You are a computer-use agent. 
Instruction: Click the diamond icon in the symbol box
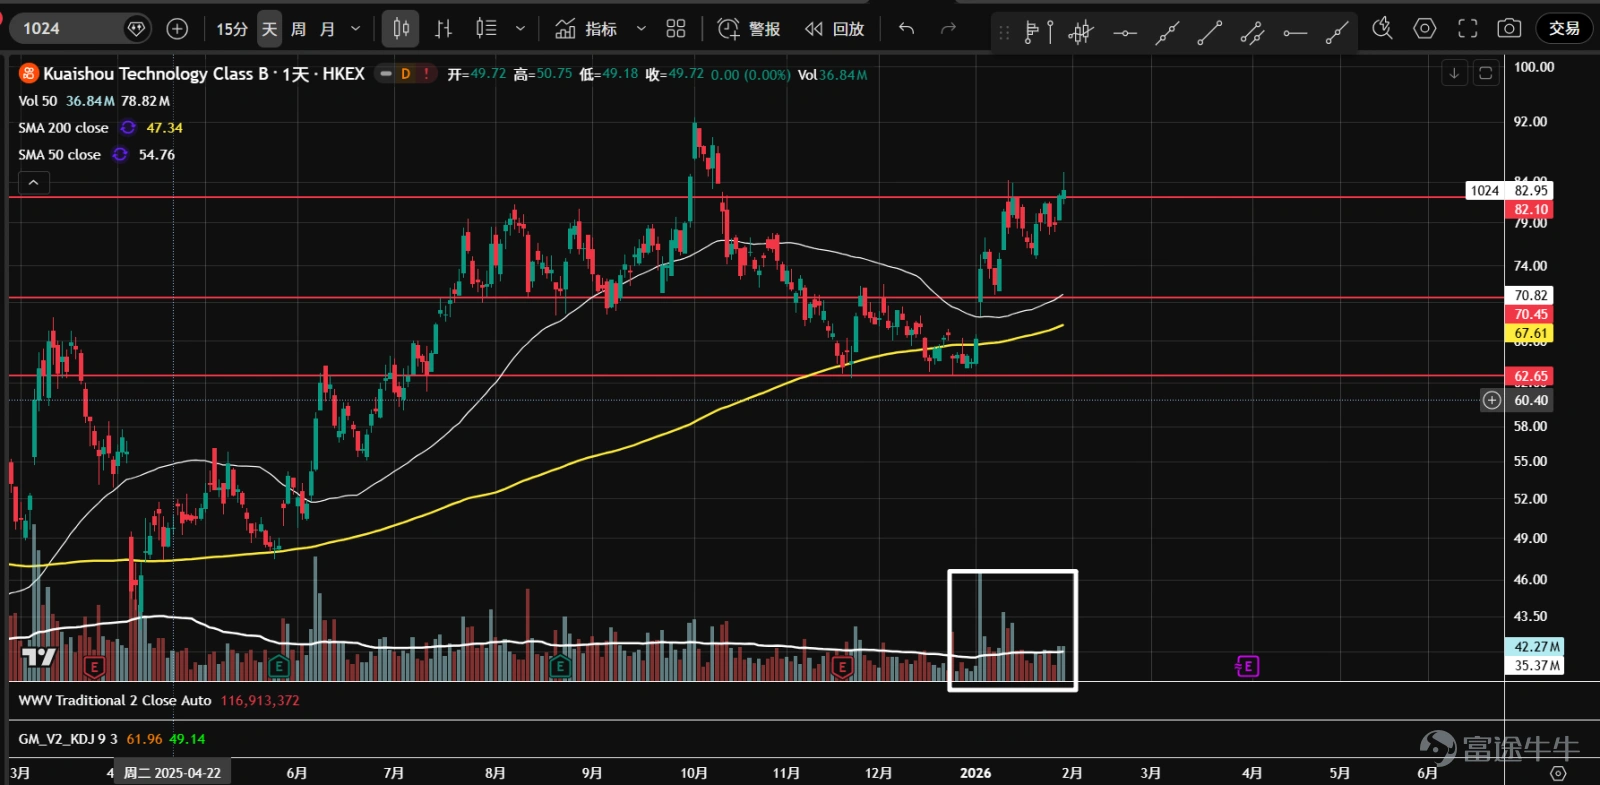tap(137, 28)
